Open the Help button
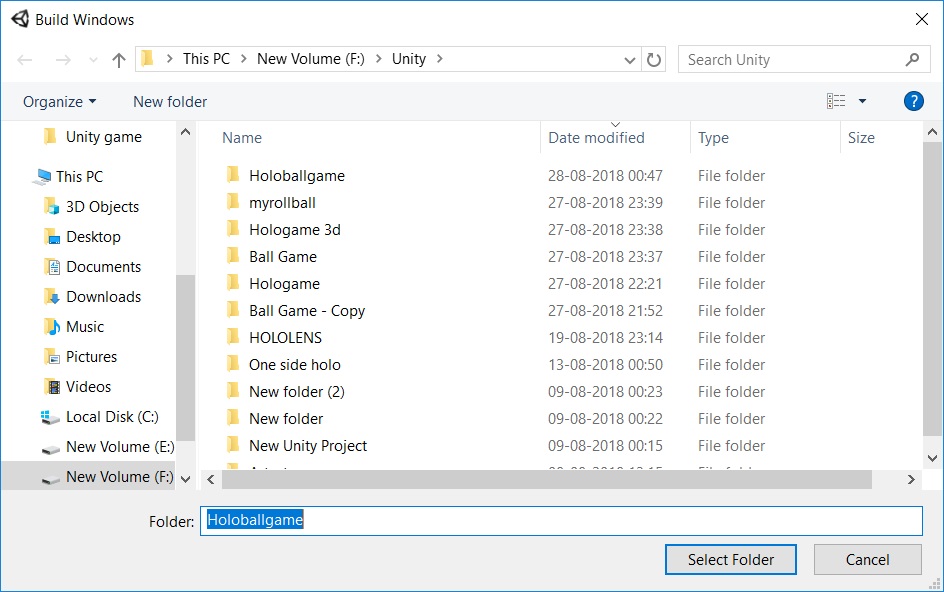The height and width of the screenshot is (592, 944). click(913, 101)
